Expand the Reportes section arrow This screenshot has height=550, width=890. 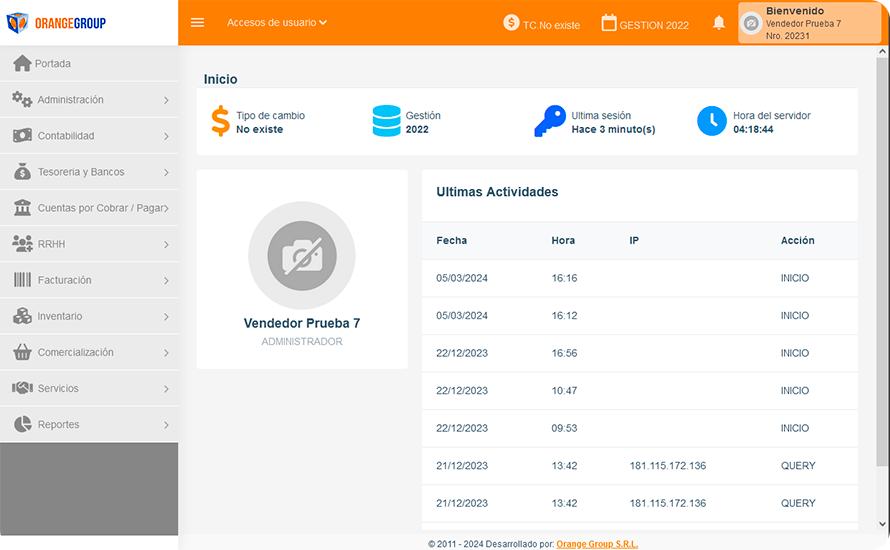coord(166,425)
